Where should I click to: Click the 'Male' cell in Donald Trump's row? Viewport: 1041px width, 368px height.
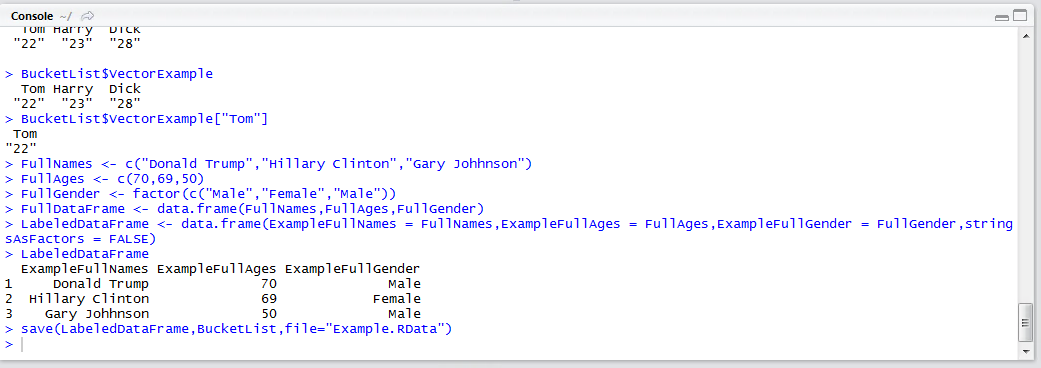point(404,284)
